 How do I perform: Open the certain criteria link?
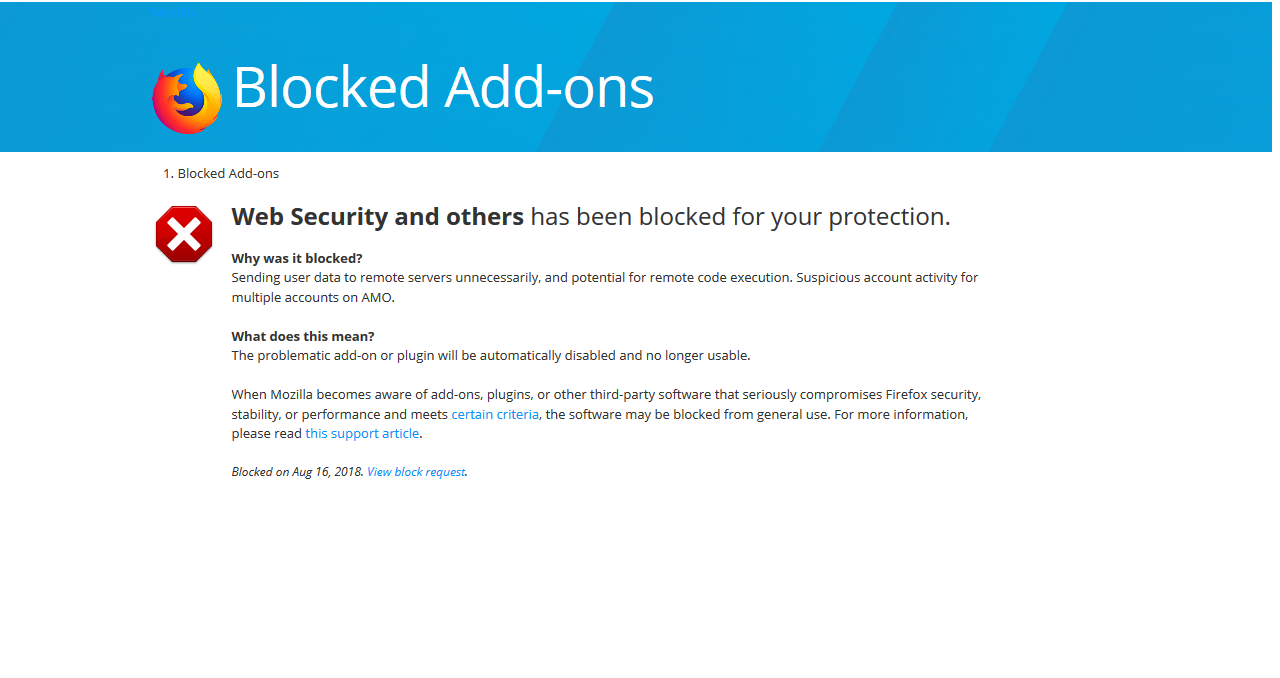pyautogui.click(x=495, y=414)
